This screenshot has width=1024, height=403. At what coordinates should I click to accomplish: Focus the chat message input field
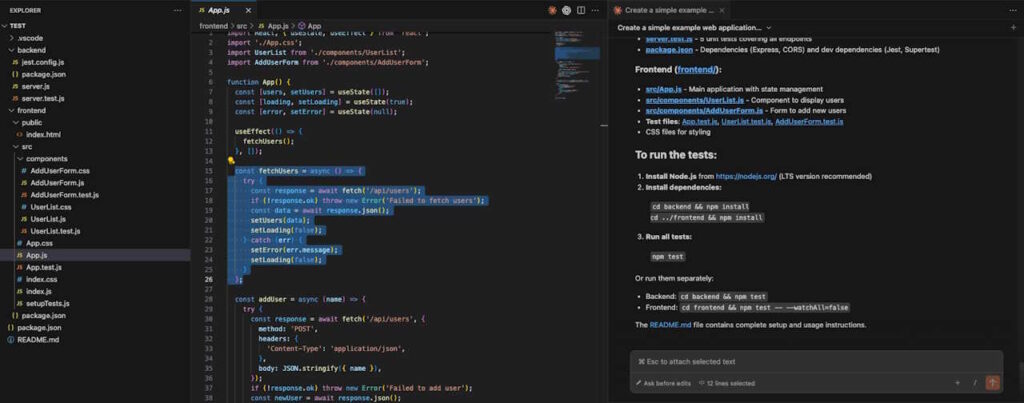pos(816,362)
